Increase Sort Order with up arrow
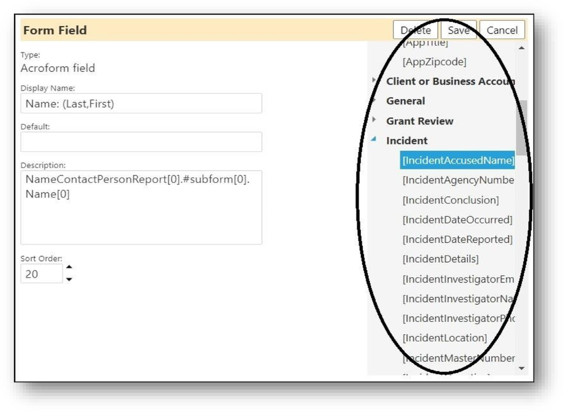564x412 pixels. click(x=69, y=267)
